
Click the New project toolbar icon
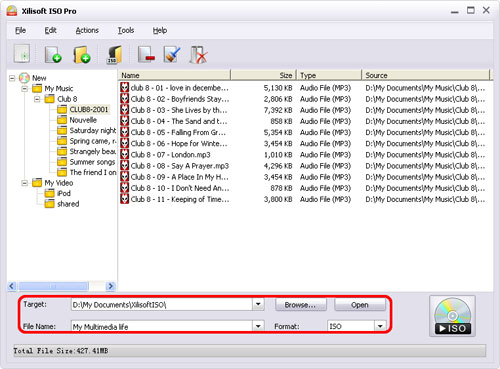click(x=22, y=54)
